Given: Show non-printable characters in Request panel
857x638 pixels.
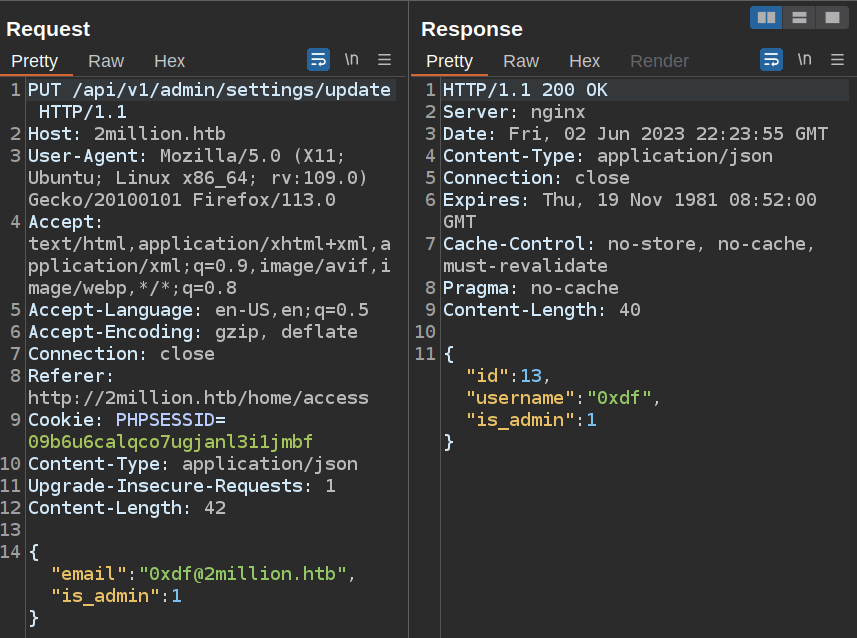Looking at the screenshot, I should (352, 59).
